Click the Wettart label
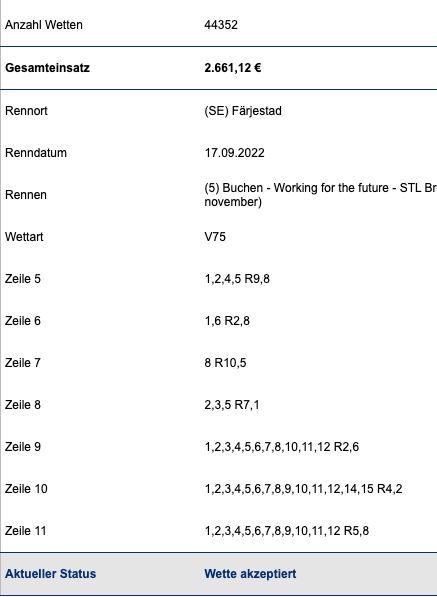Viewport: 437px width, 597px height. point(24,237)
